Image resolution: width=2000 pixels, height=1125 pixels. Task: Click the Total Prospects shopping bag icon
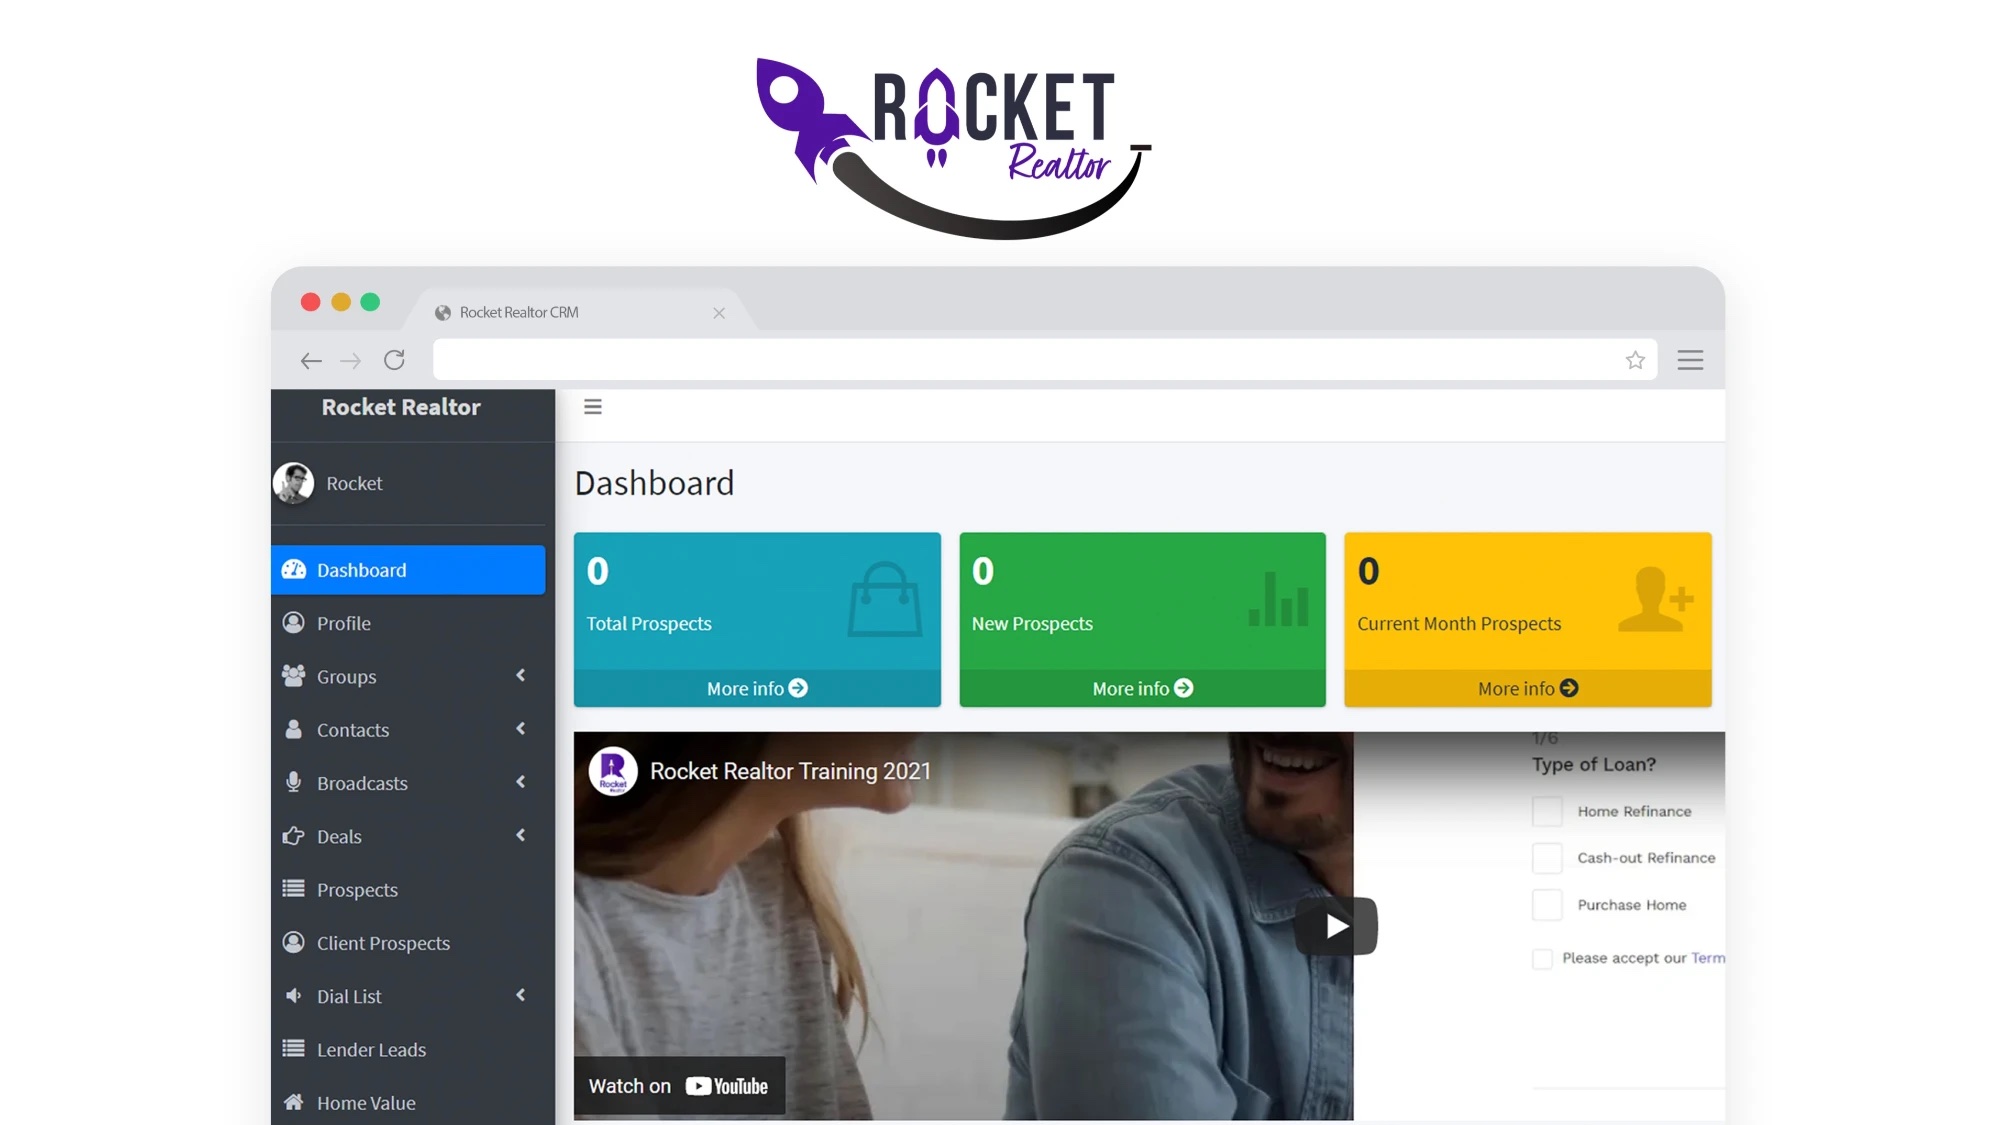click(884, 600)
